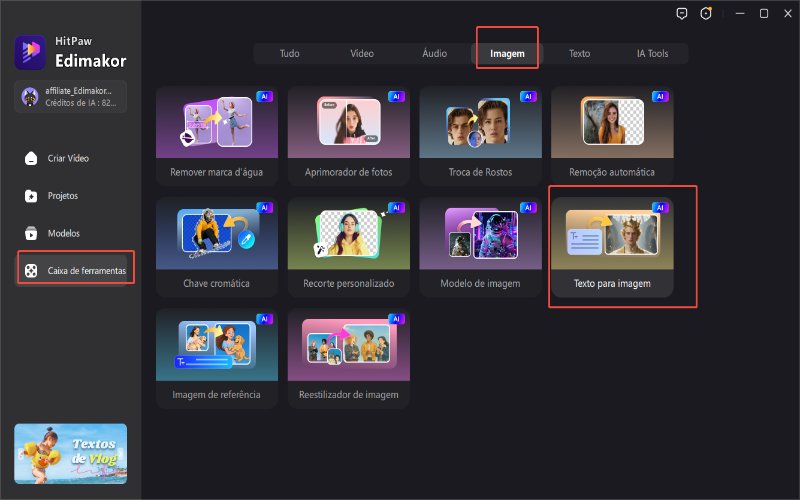
Task: Switch to the Tudo tab
Action: (x=287, y=53)
